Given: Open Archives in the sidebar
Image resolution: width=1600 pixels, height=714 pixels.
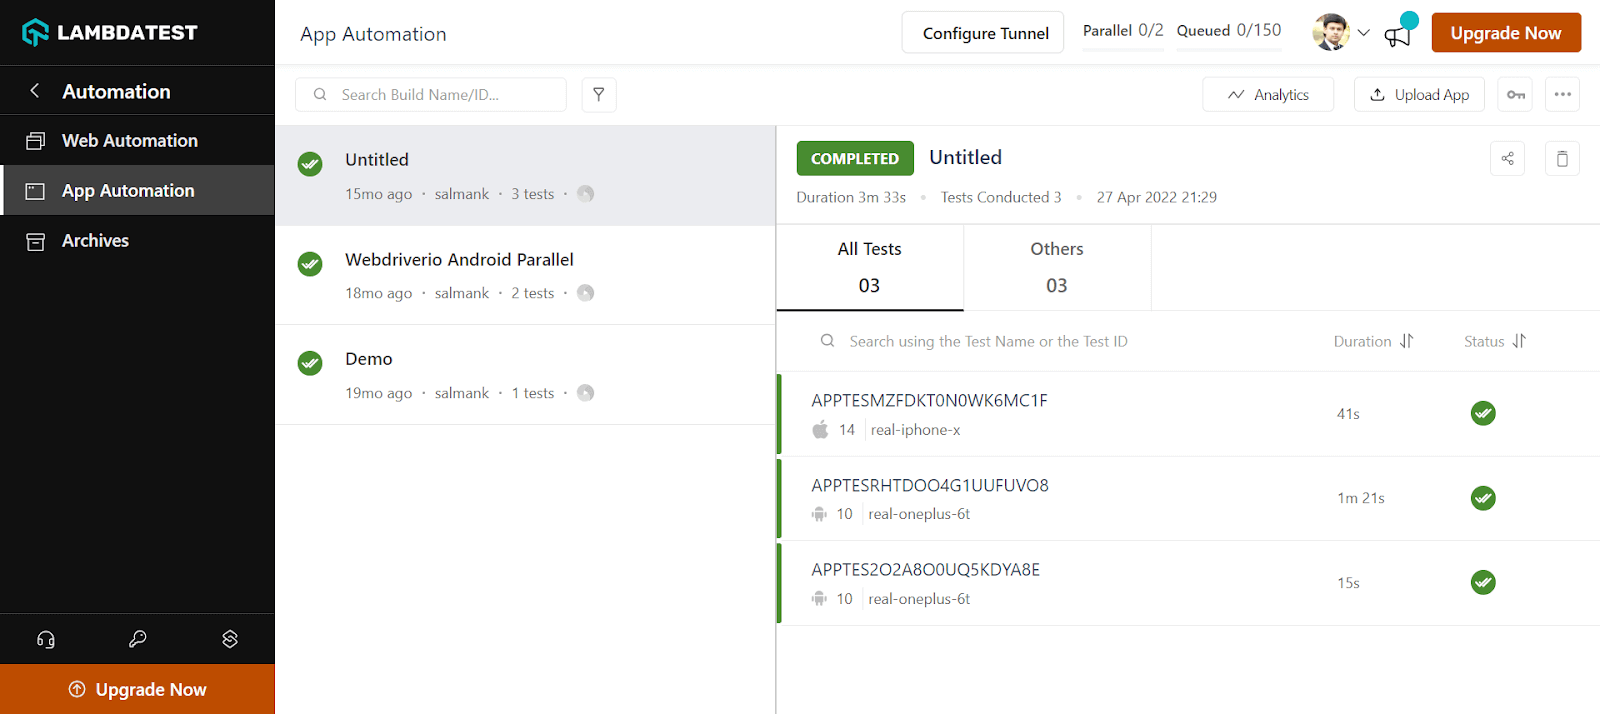Looking at the screenshot, I should pos(137,240).
